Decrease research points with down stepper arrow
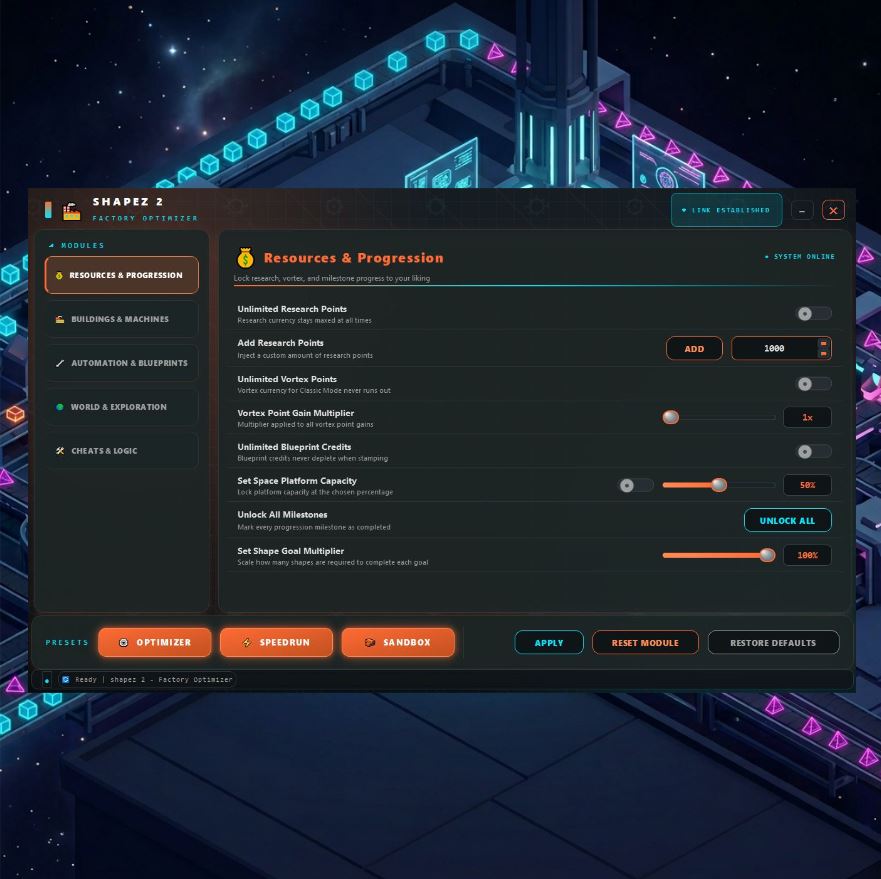 [x=824, y=354]
